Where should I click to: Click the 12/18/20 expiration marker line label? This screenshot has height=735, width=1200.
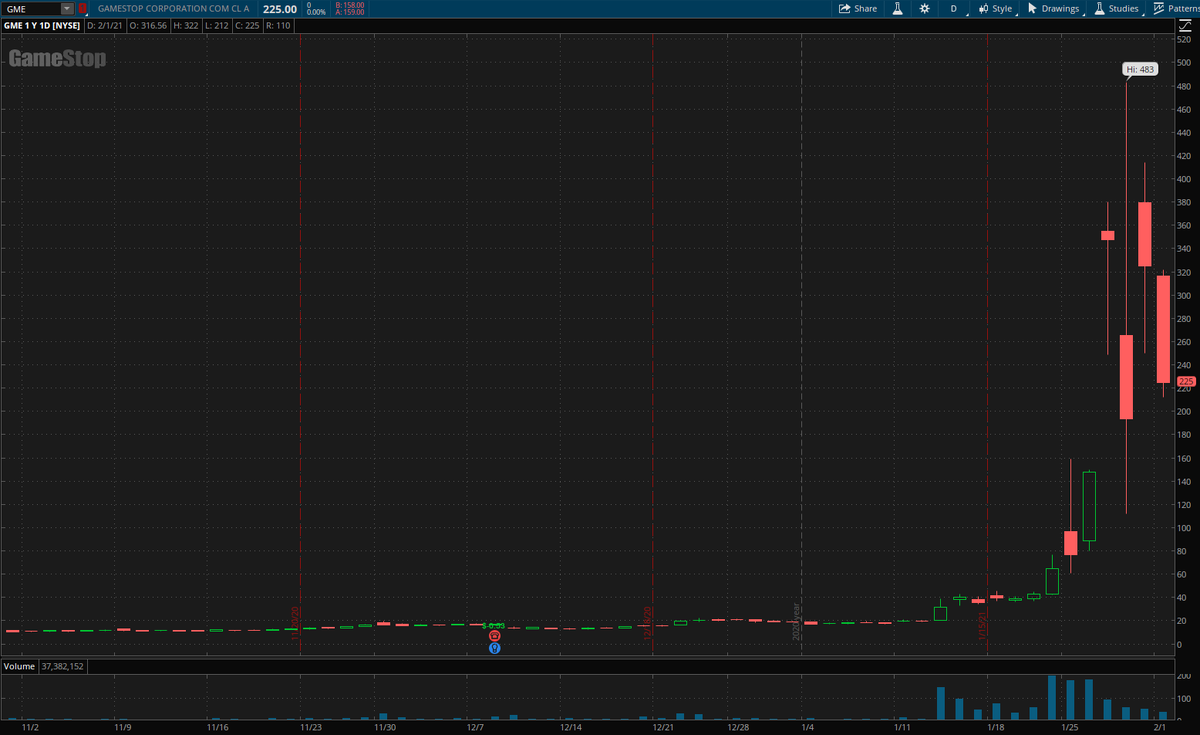(x=648, y=622)
